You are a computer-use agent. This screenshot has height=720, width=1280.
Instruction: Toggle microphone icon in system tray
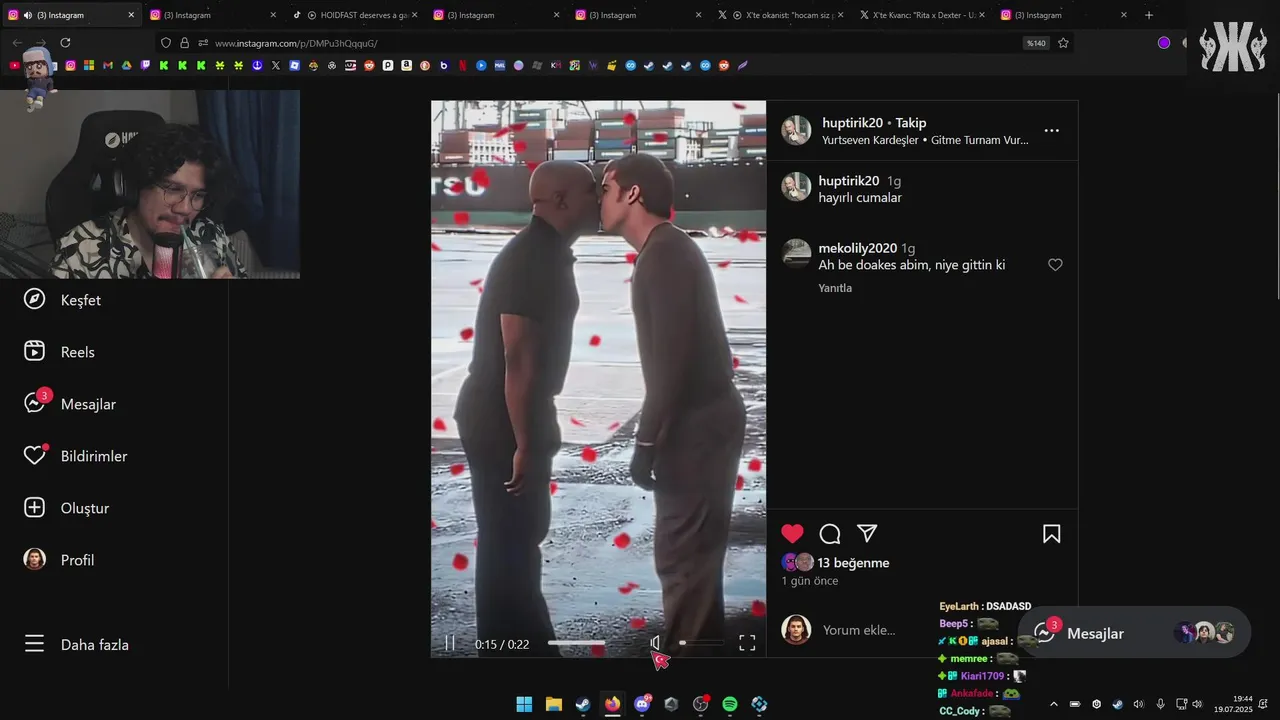(x=1160, y=704)
